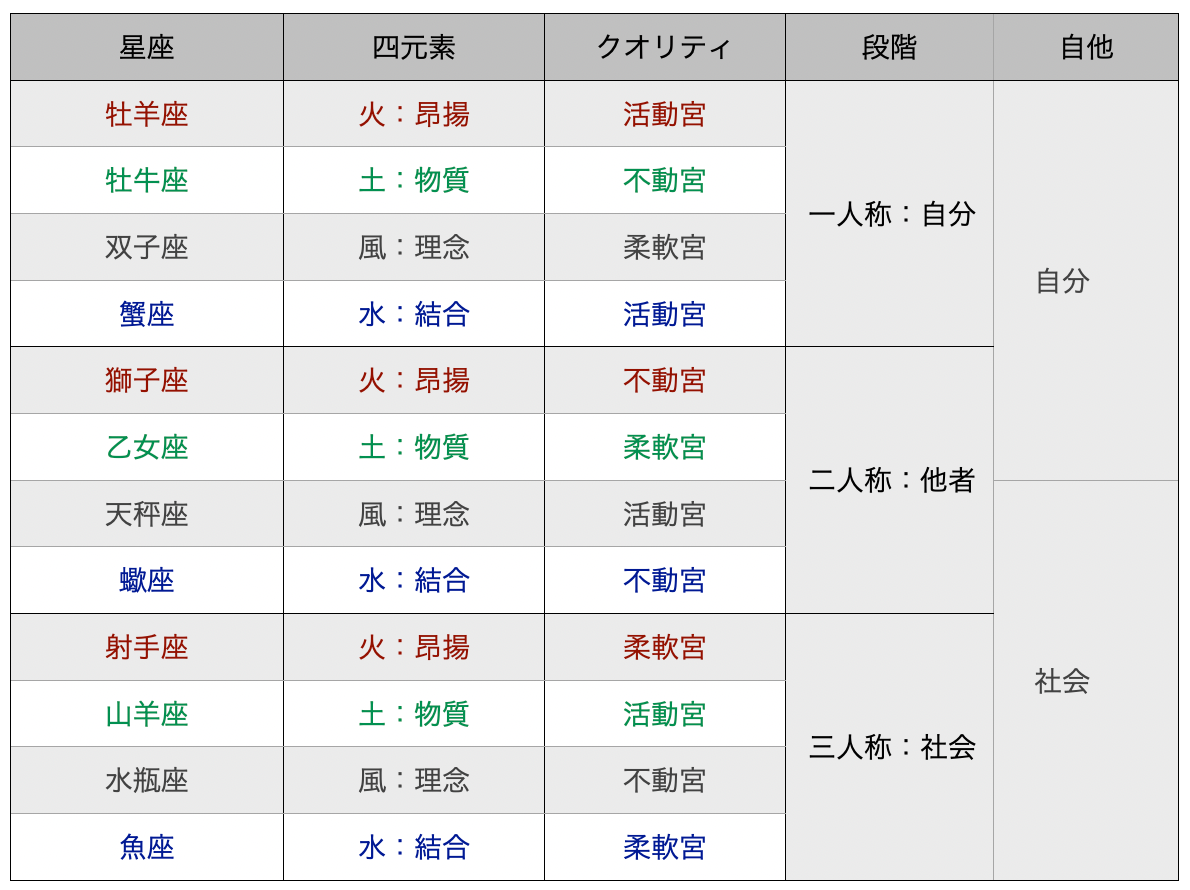Select the 乙女座 cell
The width and height of the screenshot is (1190, 890).
coord(147,447)
